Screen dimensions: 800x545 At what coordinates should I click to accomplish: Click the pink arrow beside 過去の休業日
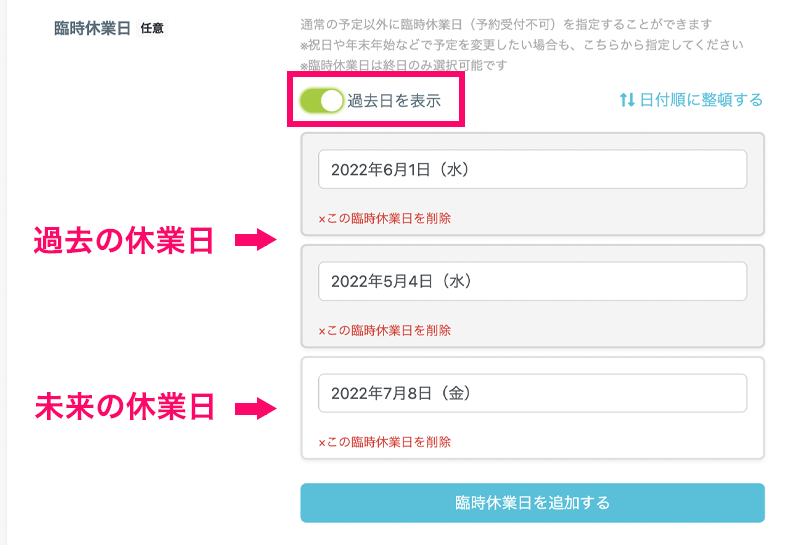(x=255, y=240)
